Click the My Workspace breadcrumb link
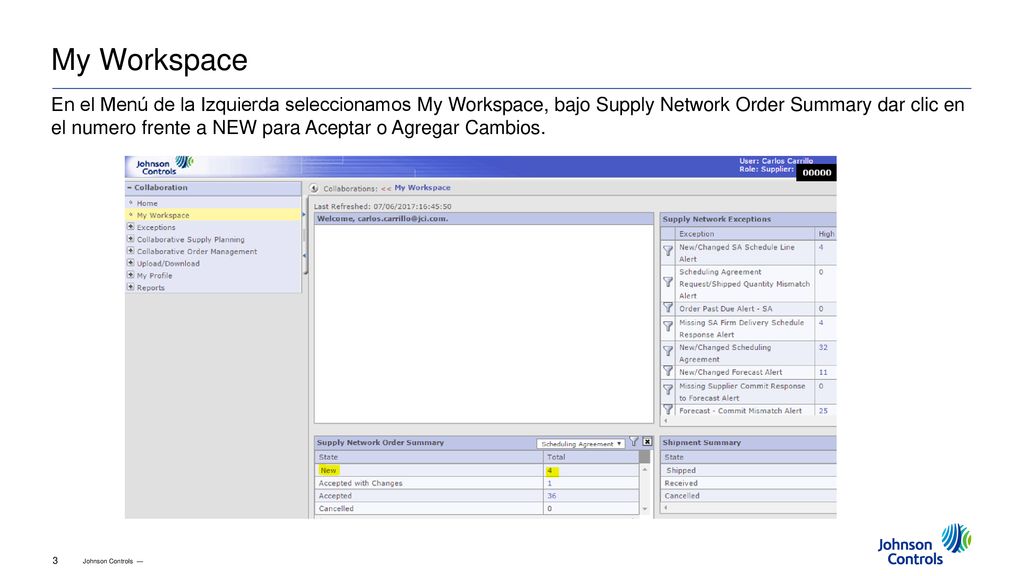This screenshot has width=1024, height=576. 422,187
